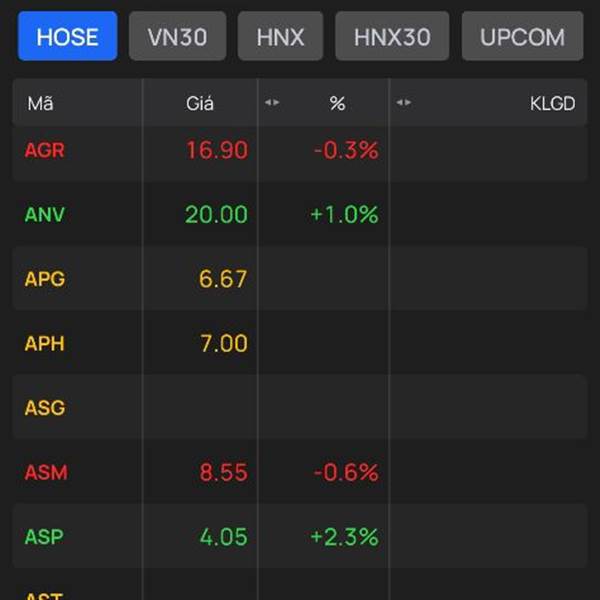Switch to the VN30 tab
Viewport: 600px width, 600px height.
coord(177,37)
